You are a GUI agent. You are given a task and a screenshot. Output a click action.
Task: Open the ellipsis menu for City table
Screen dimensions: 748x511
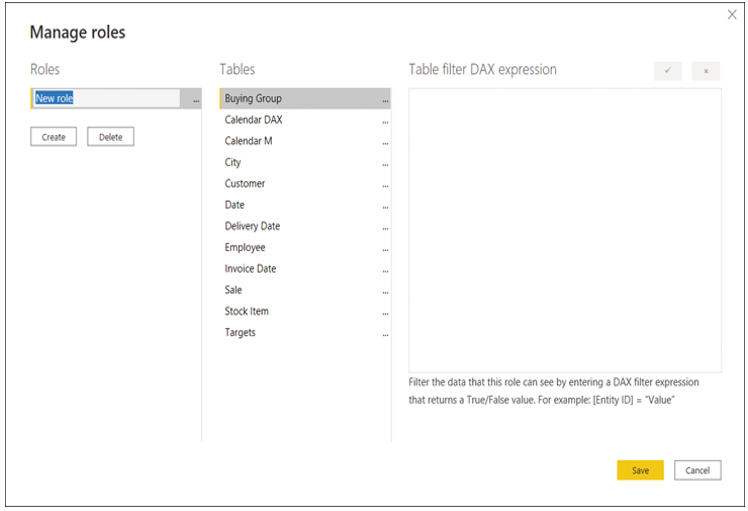point(385,165)
